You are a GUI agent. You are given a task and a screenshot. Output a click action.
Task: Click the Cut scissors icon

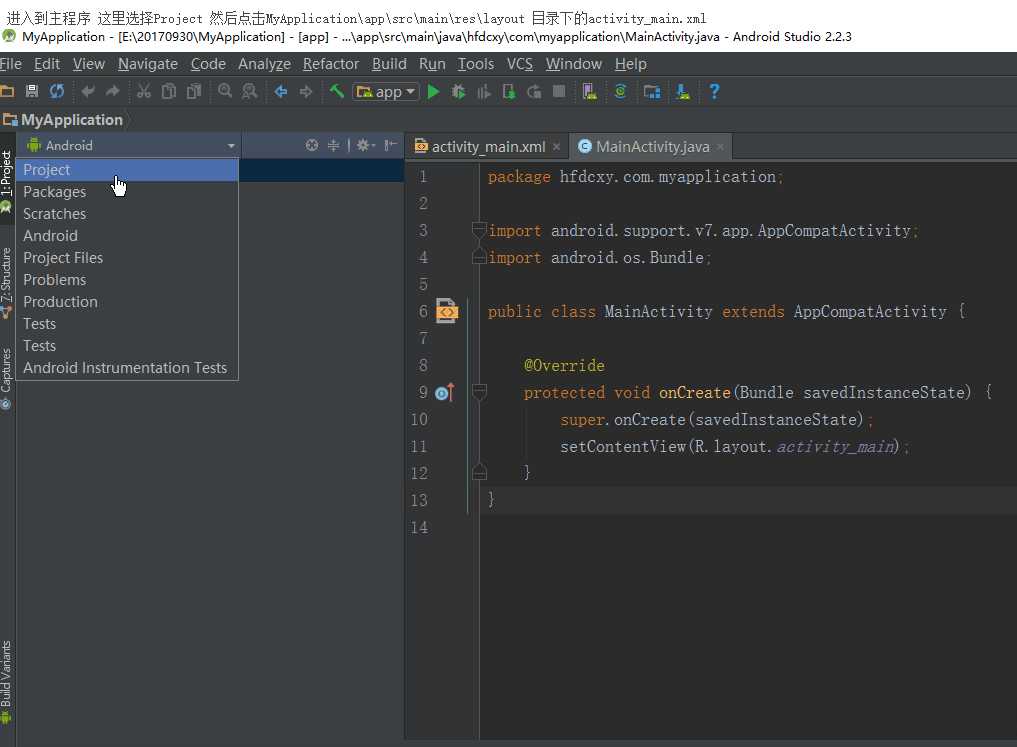point(143,91)
